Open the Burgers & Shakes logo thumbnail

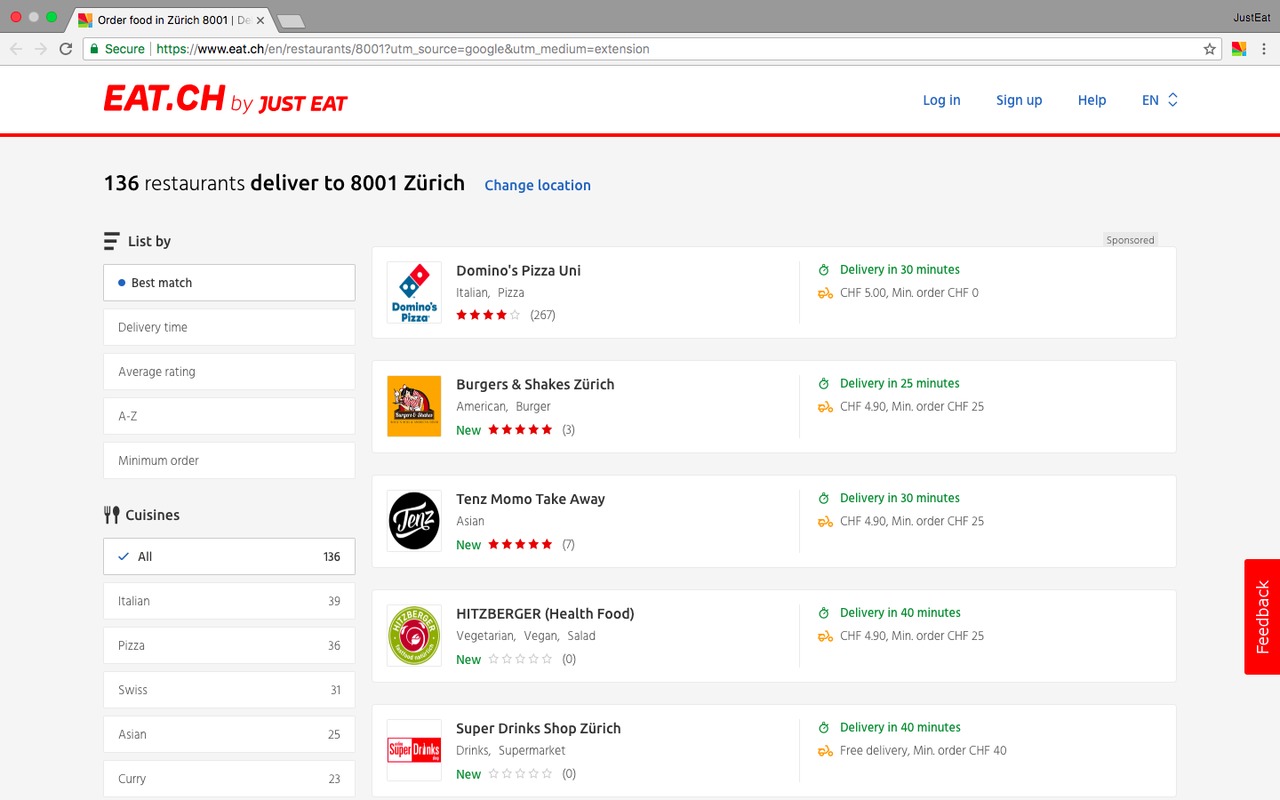[x=414, y=406]
